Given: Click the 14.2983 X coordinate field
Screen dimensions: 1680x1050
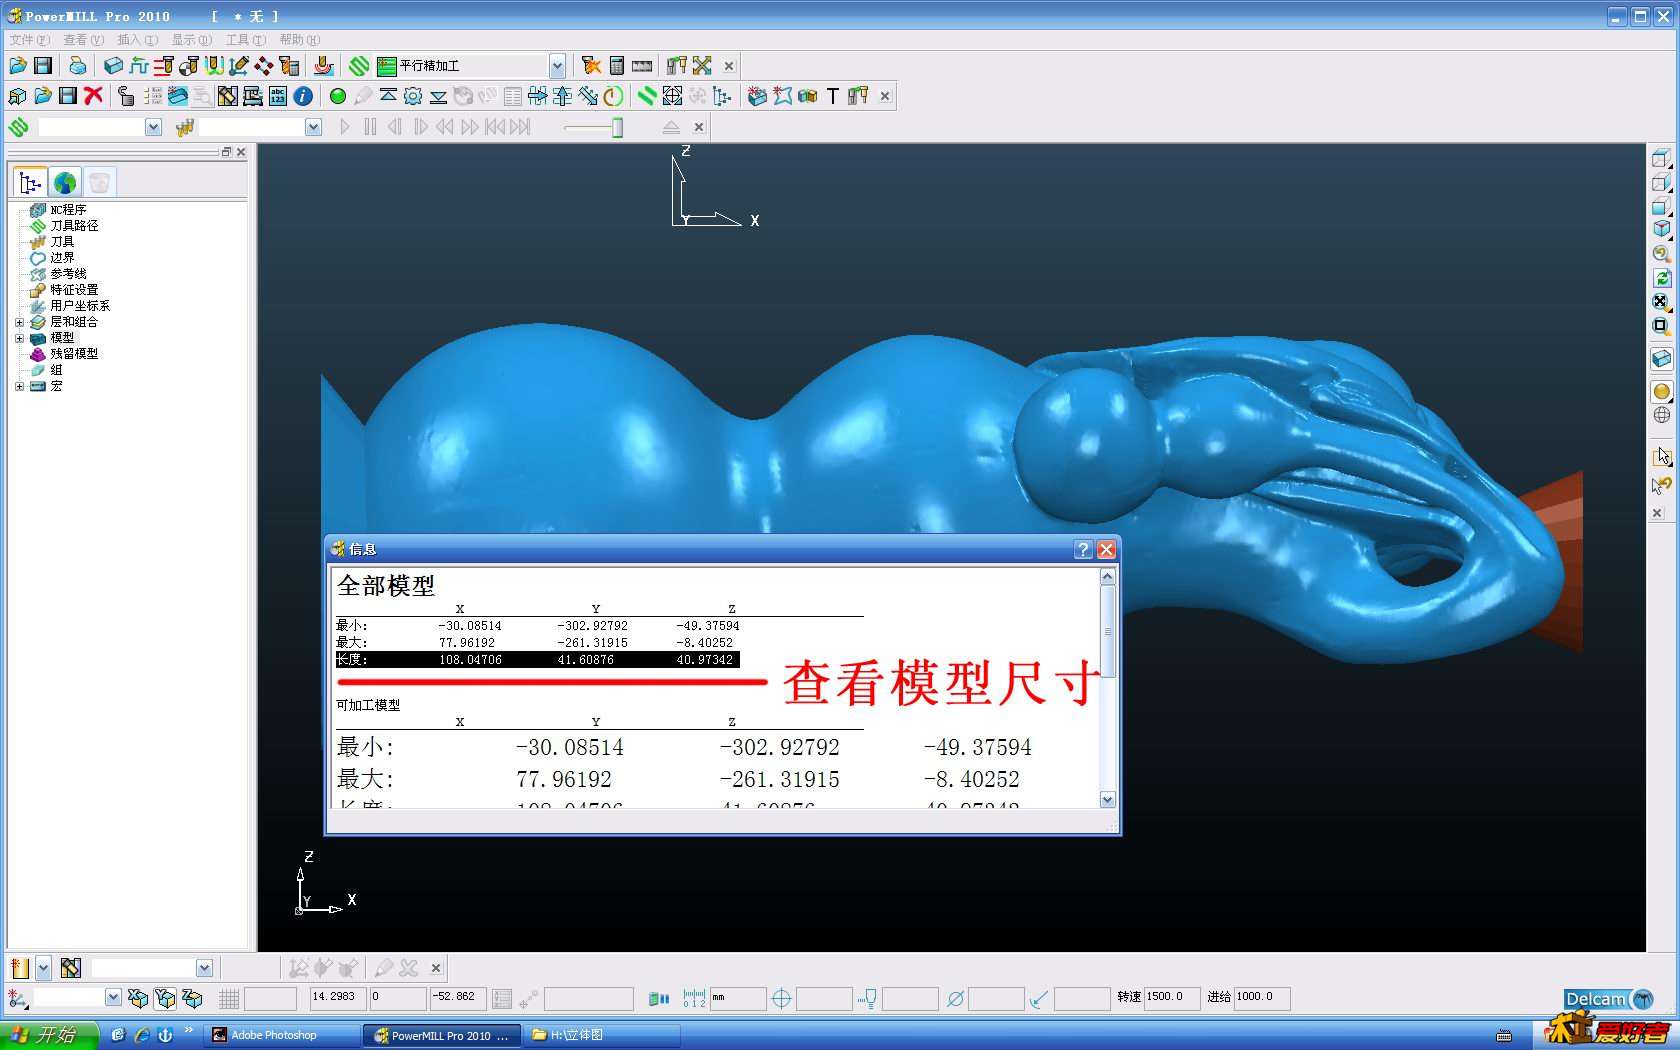Looking at the screenshot, I should coord(338,998).
